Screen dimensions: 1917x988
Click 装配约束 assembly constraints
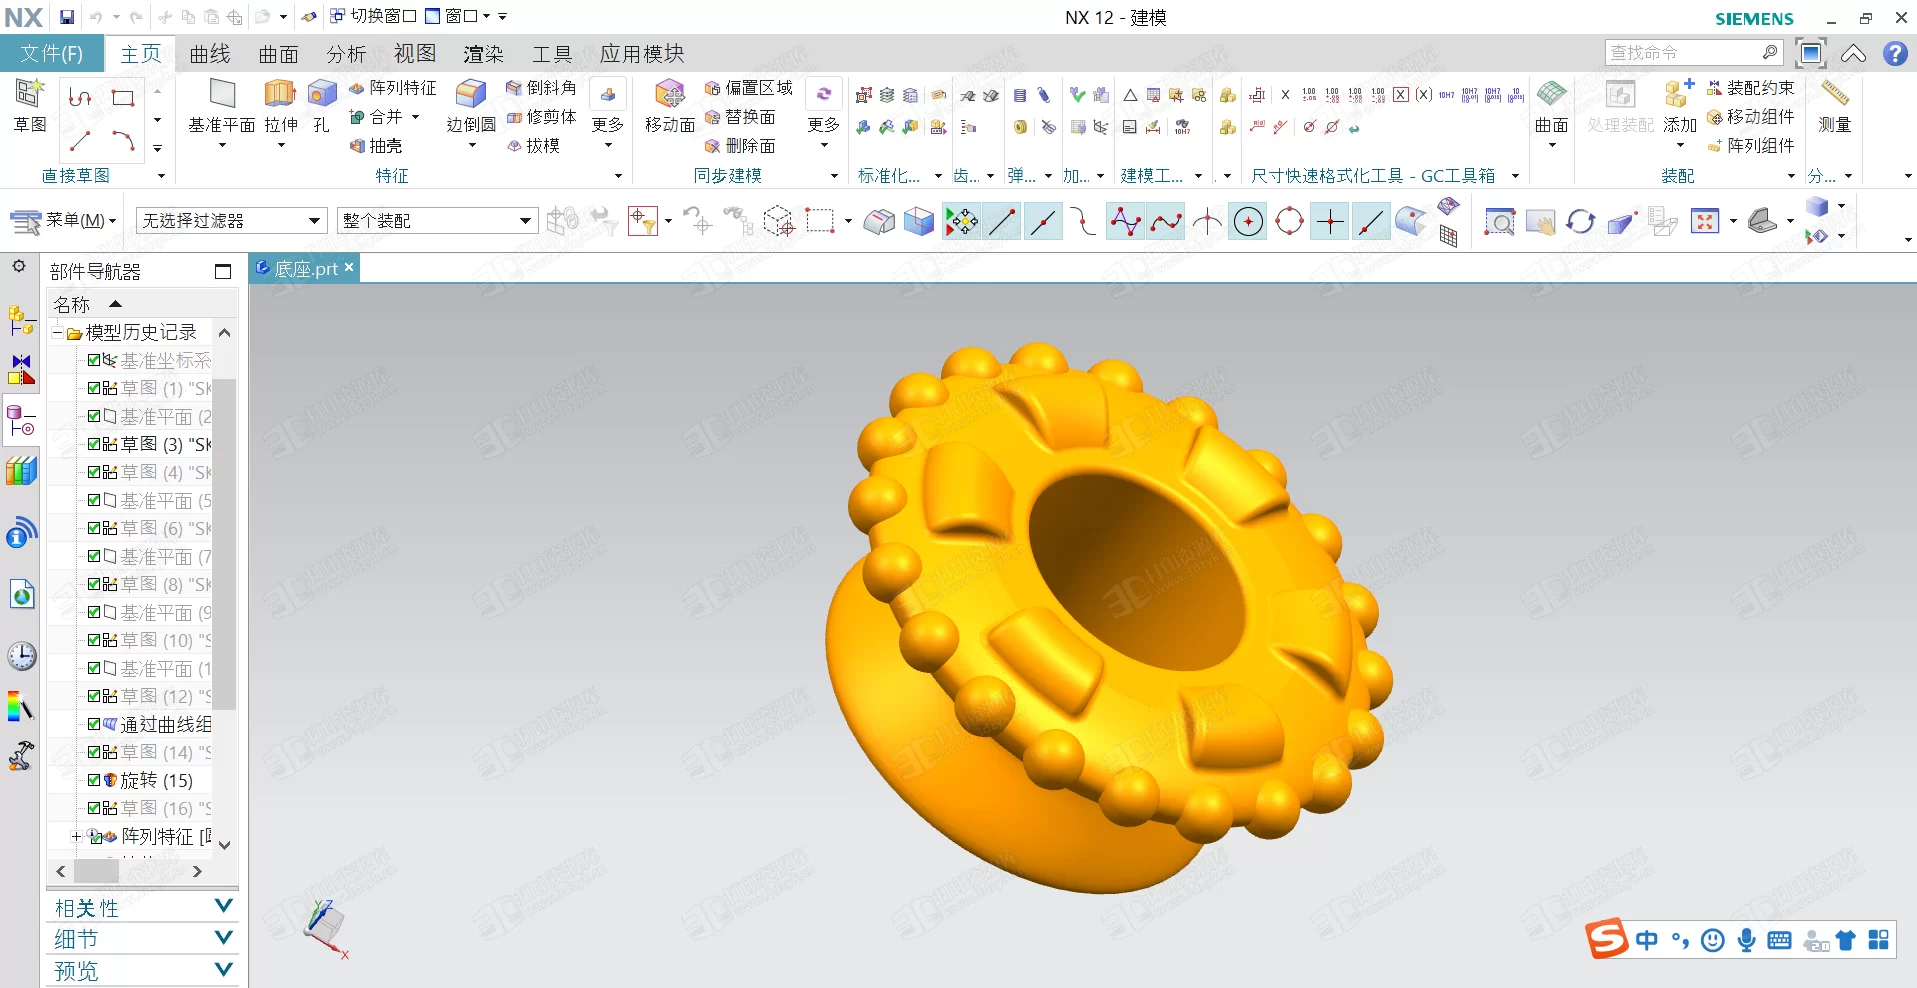click(x=1750, y=88)
